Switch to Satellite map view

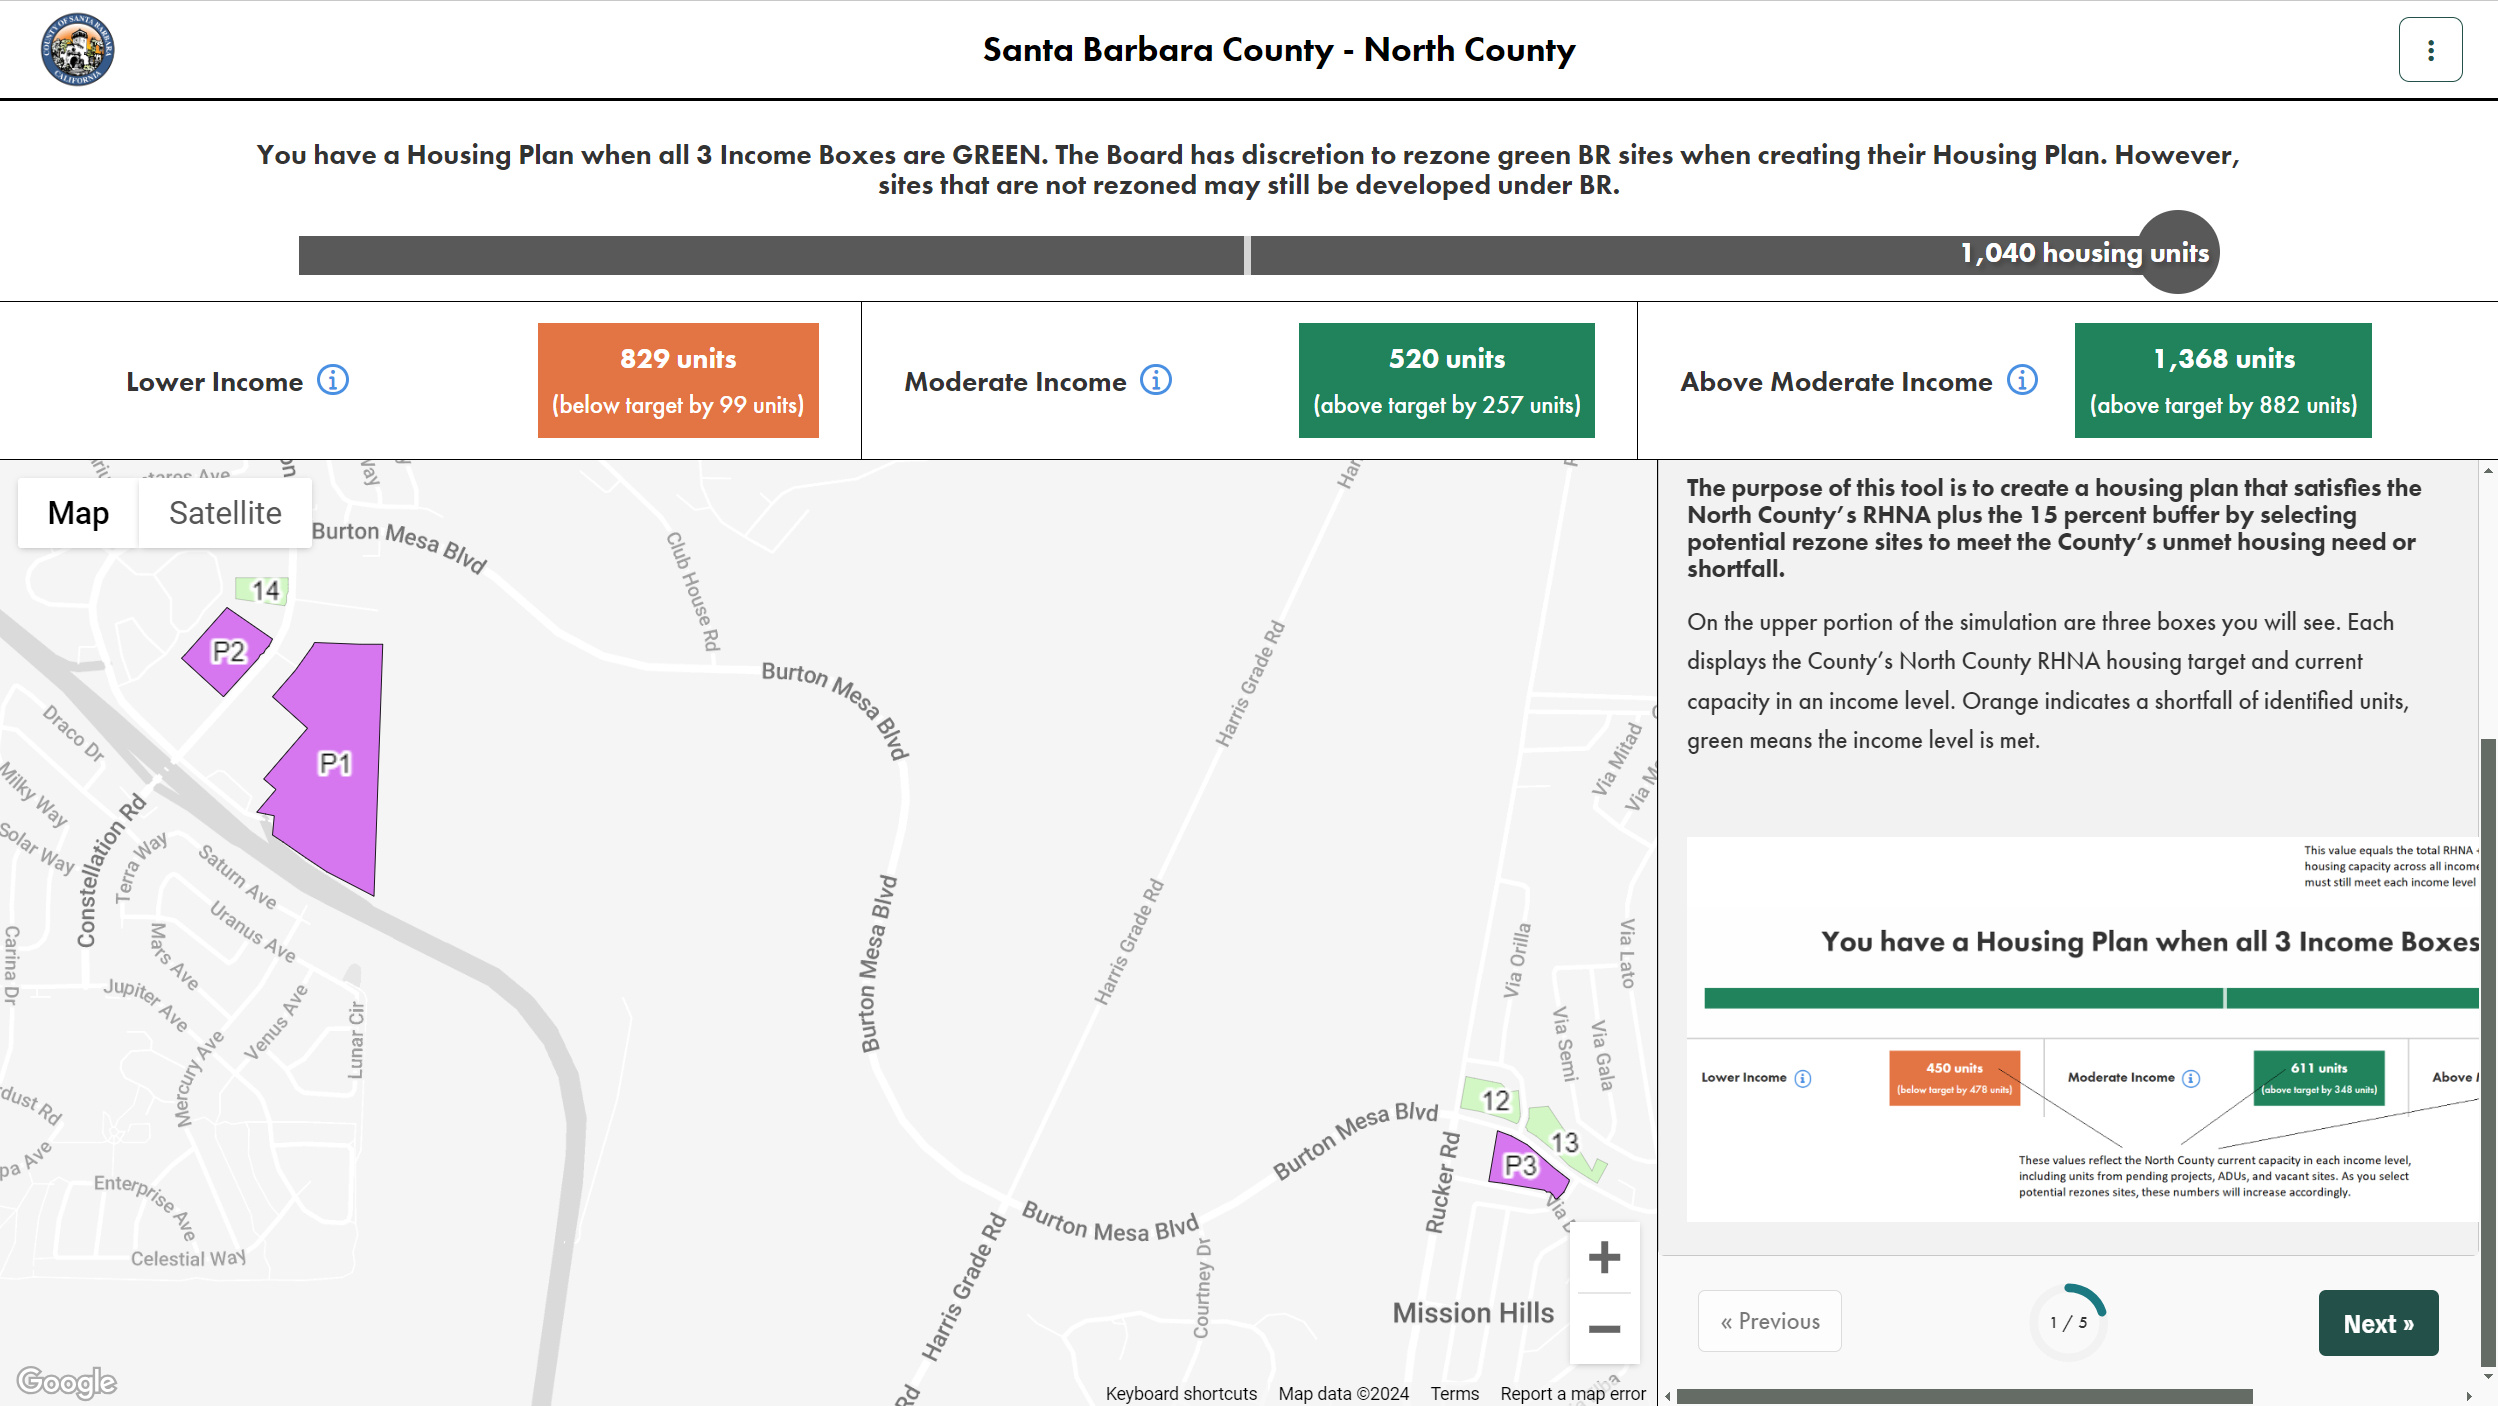click(x=223, y=513)
